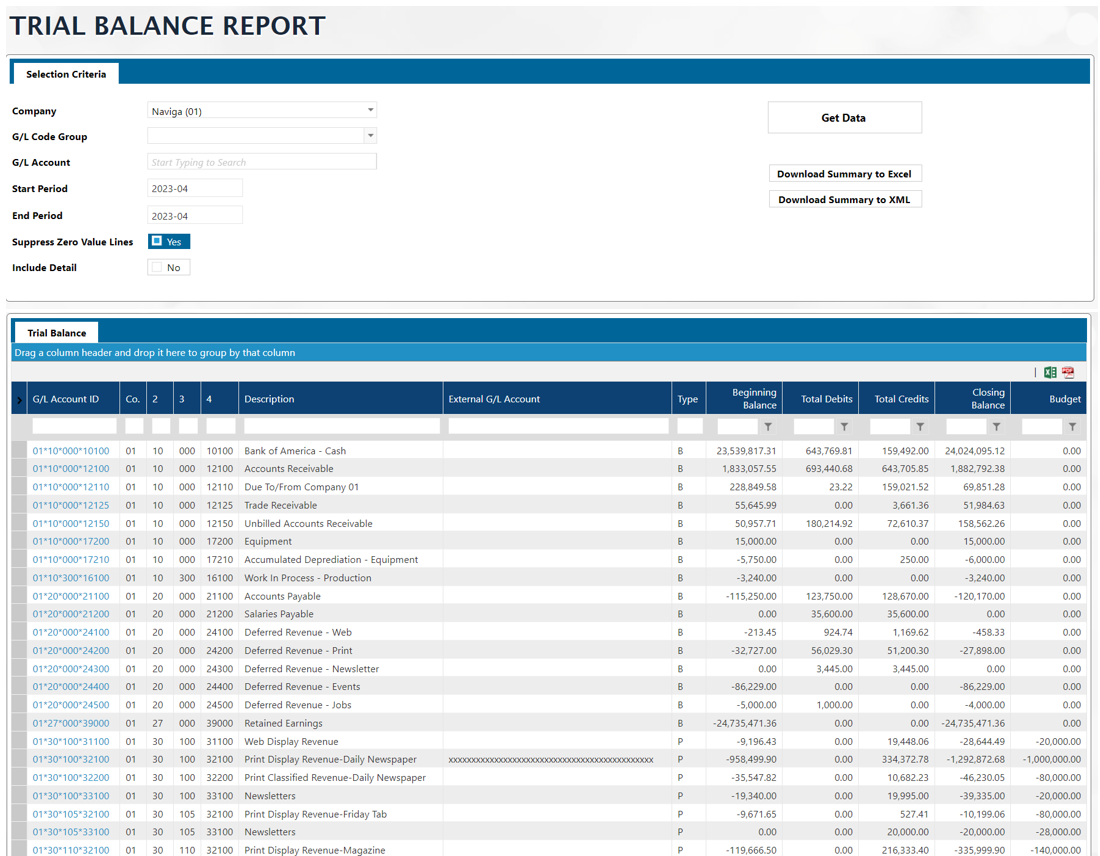This screenshot has width=1100, height=856.
Task: Click Total Debits filter funnel icon
Action: point(844,427)
